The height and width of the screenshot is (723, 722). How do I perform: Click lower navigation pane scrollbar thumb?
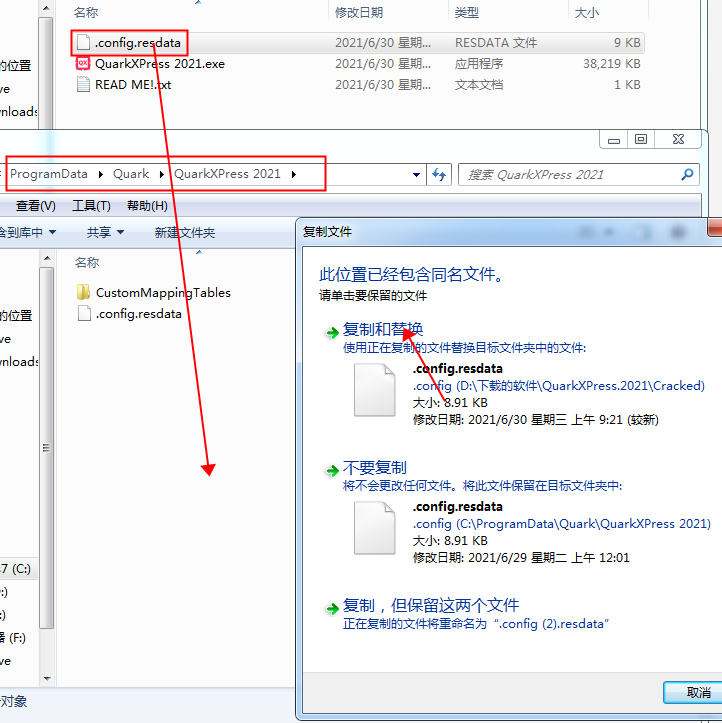click(x=47, y=447)
